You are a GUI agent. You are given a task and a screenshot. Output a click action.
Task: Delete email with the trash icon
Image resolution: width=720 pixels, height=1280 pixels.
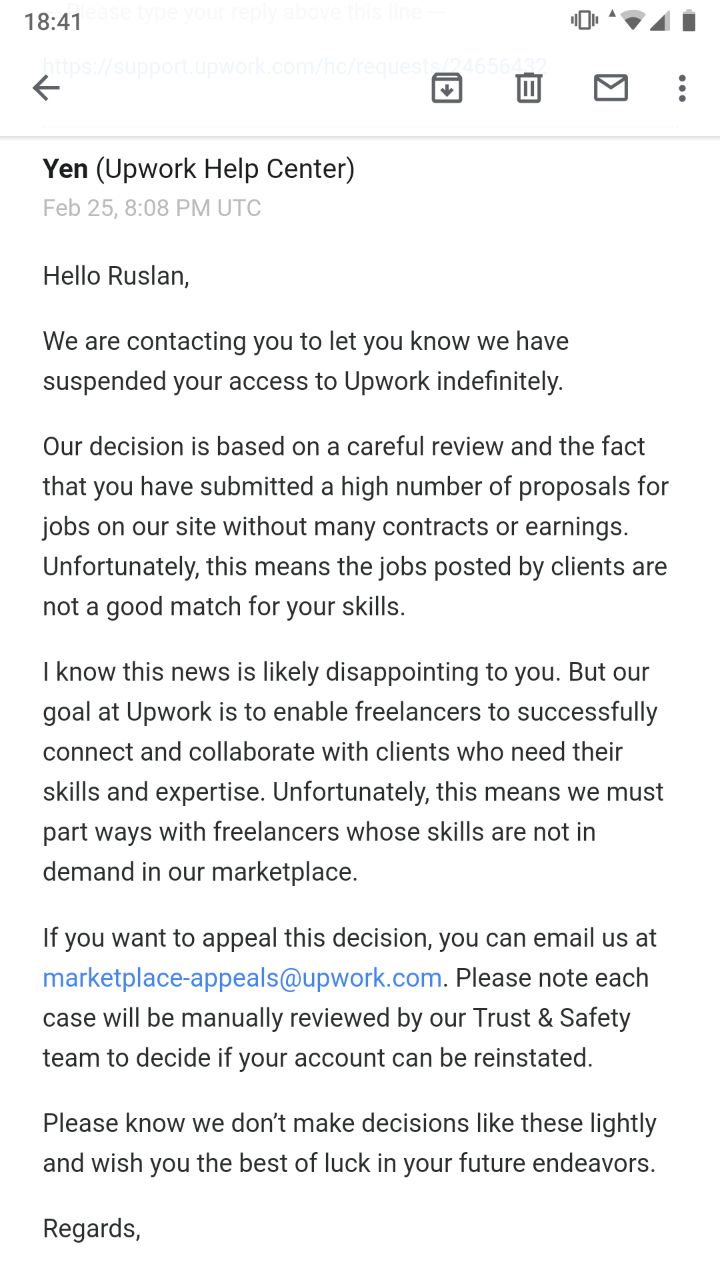pos(528,88)
